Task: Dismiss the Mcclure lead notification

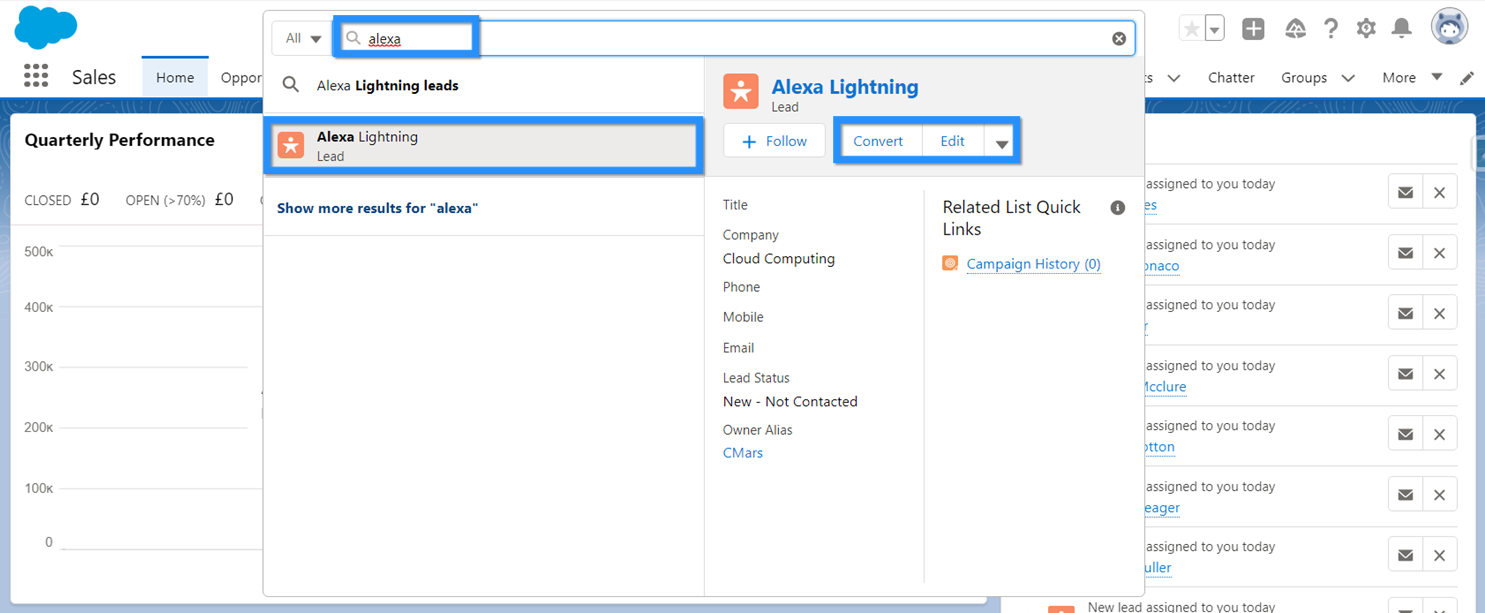Action: pyautogui.click(x=1440, y=375)
